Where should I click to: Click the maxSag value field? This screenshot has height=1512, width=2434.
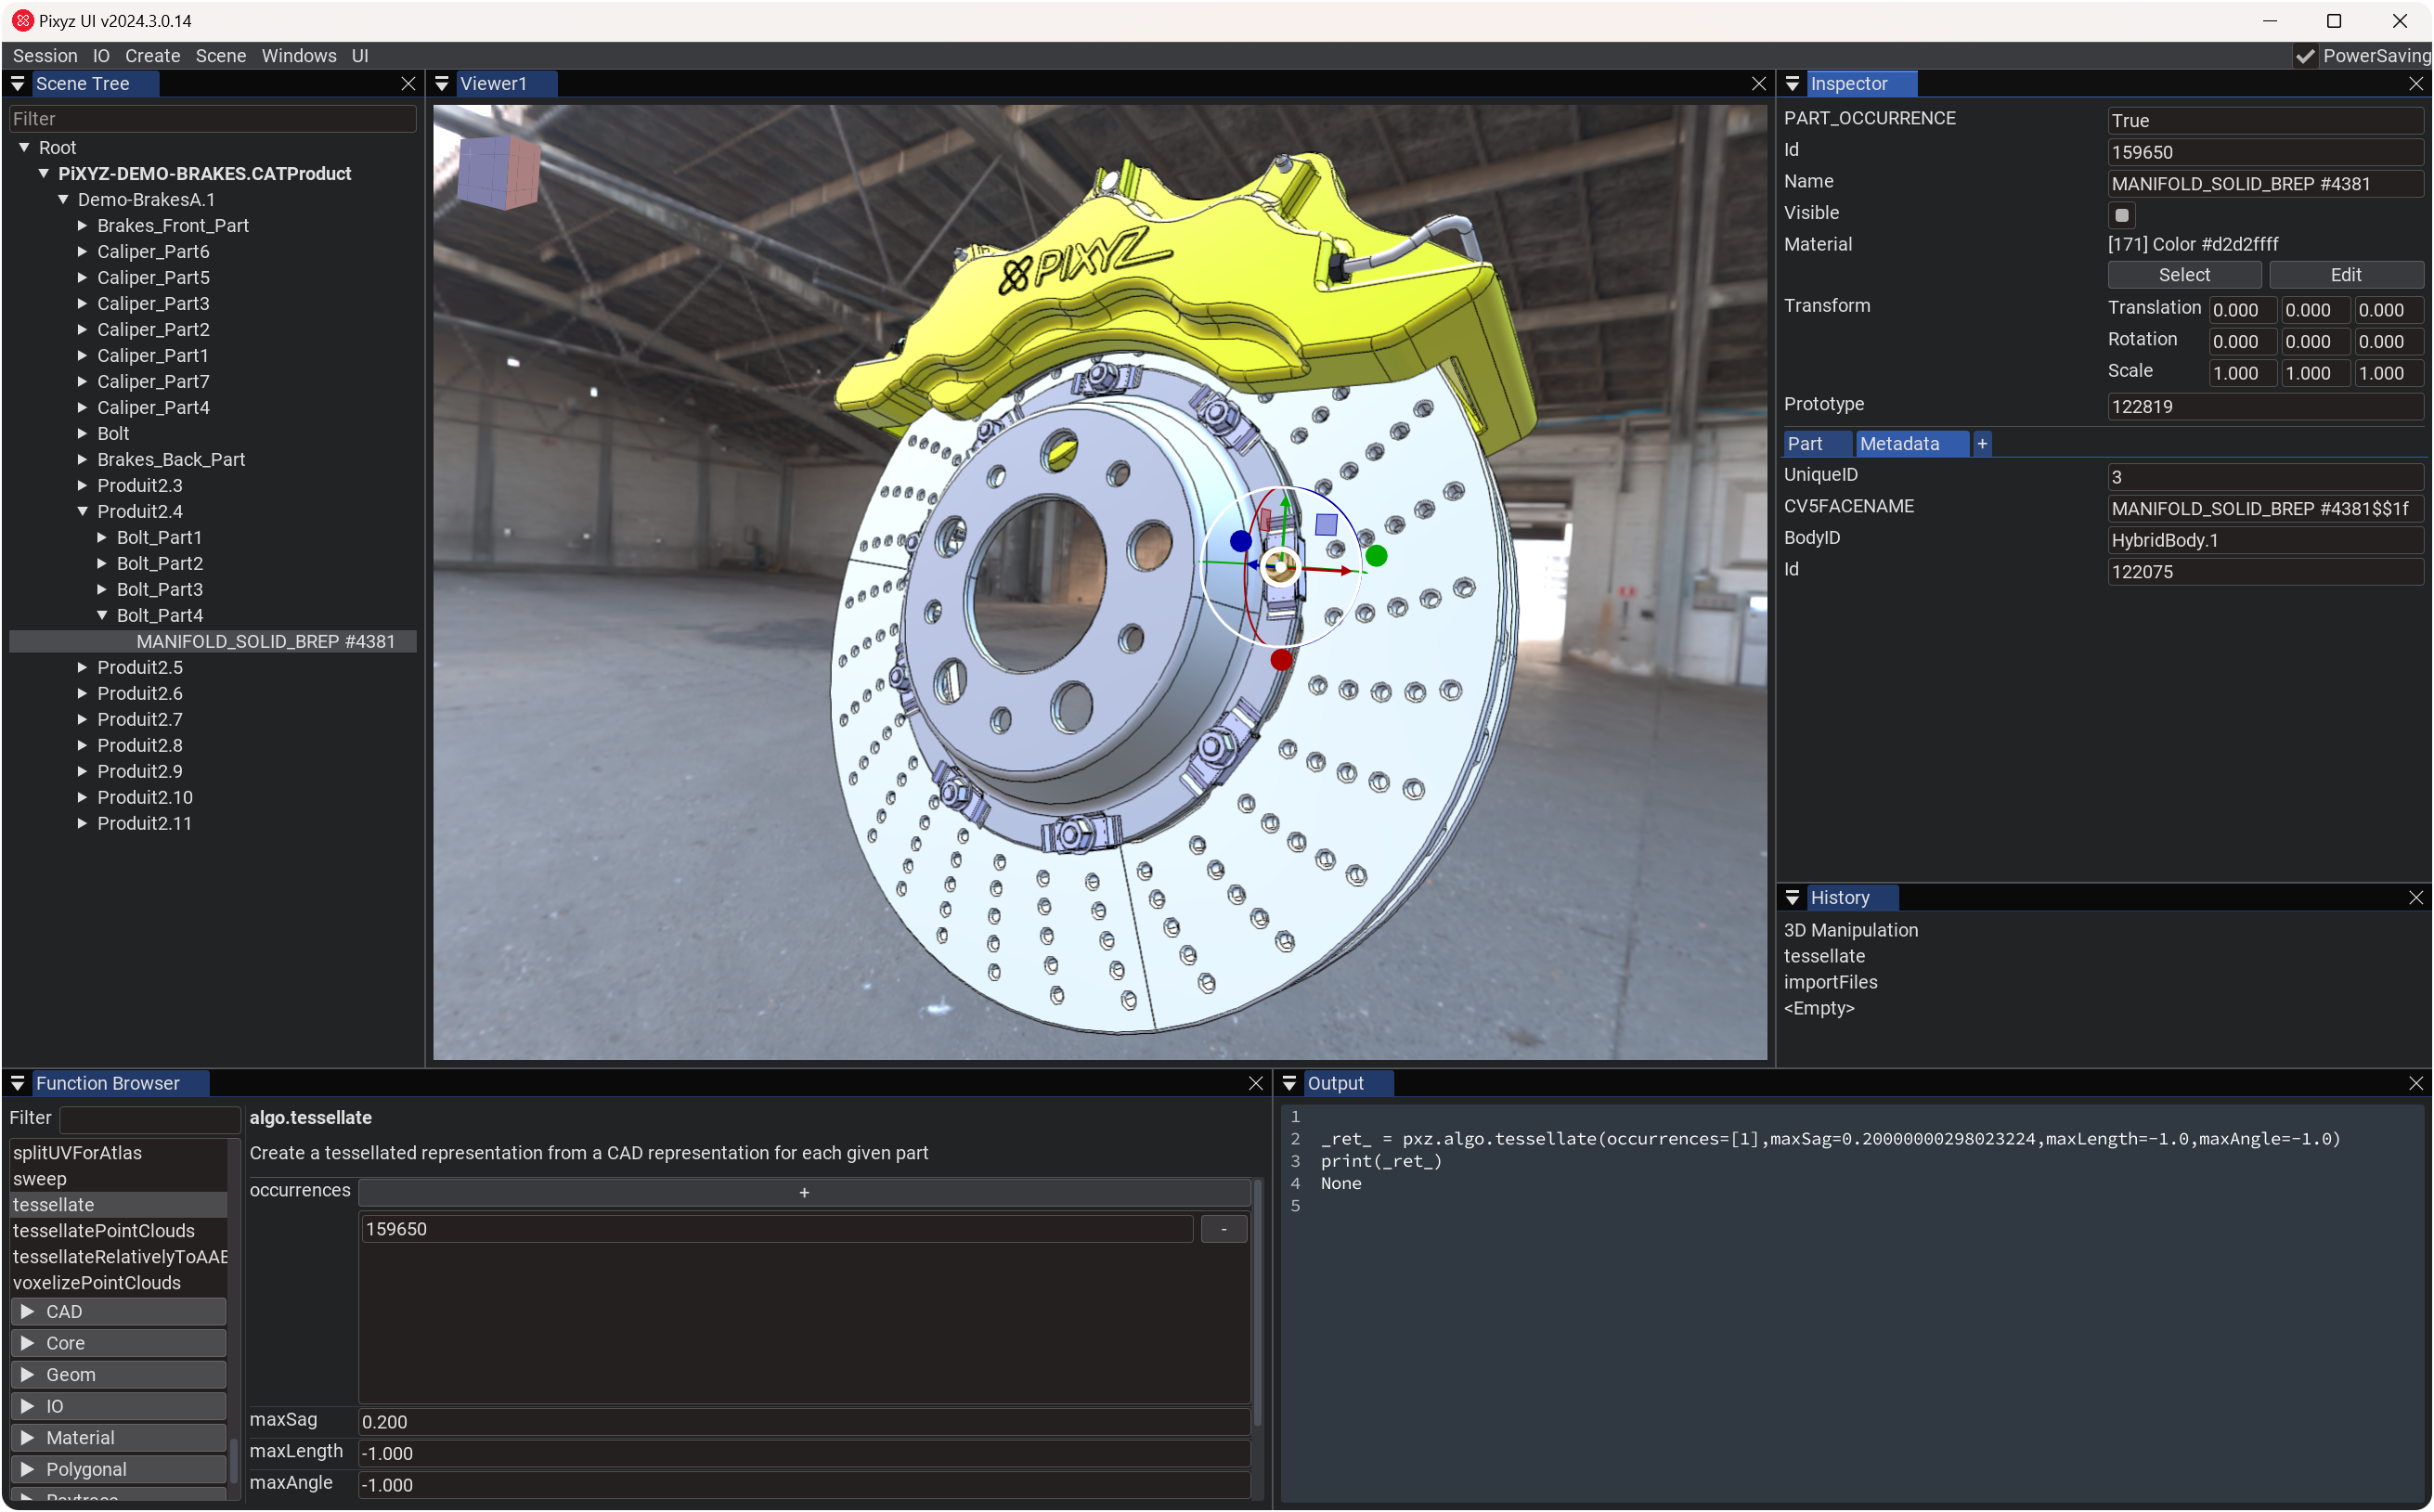point(800,1422)
